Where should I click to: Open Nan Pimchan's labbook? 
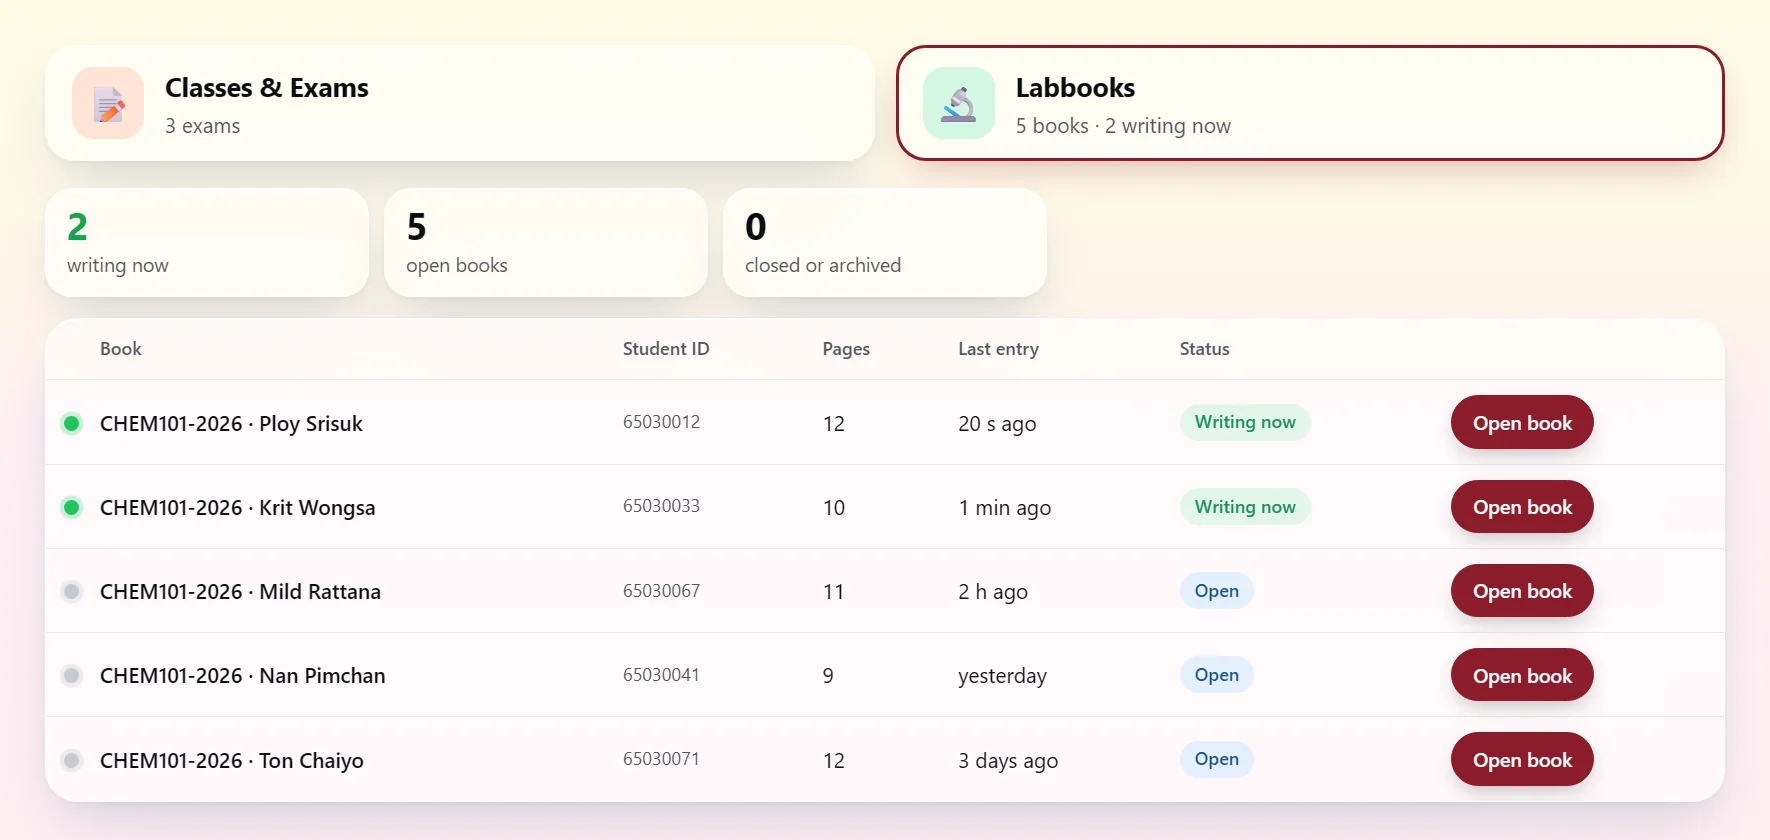tap(1522, 675)
